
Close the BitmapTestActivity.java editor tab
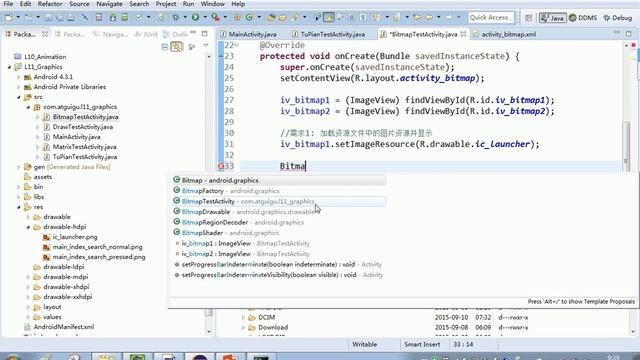[464, 34]
